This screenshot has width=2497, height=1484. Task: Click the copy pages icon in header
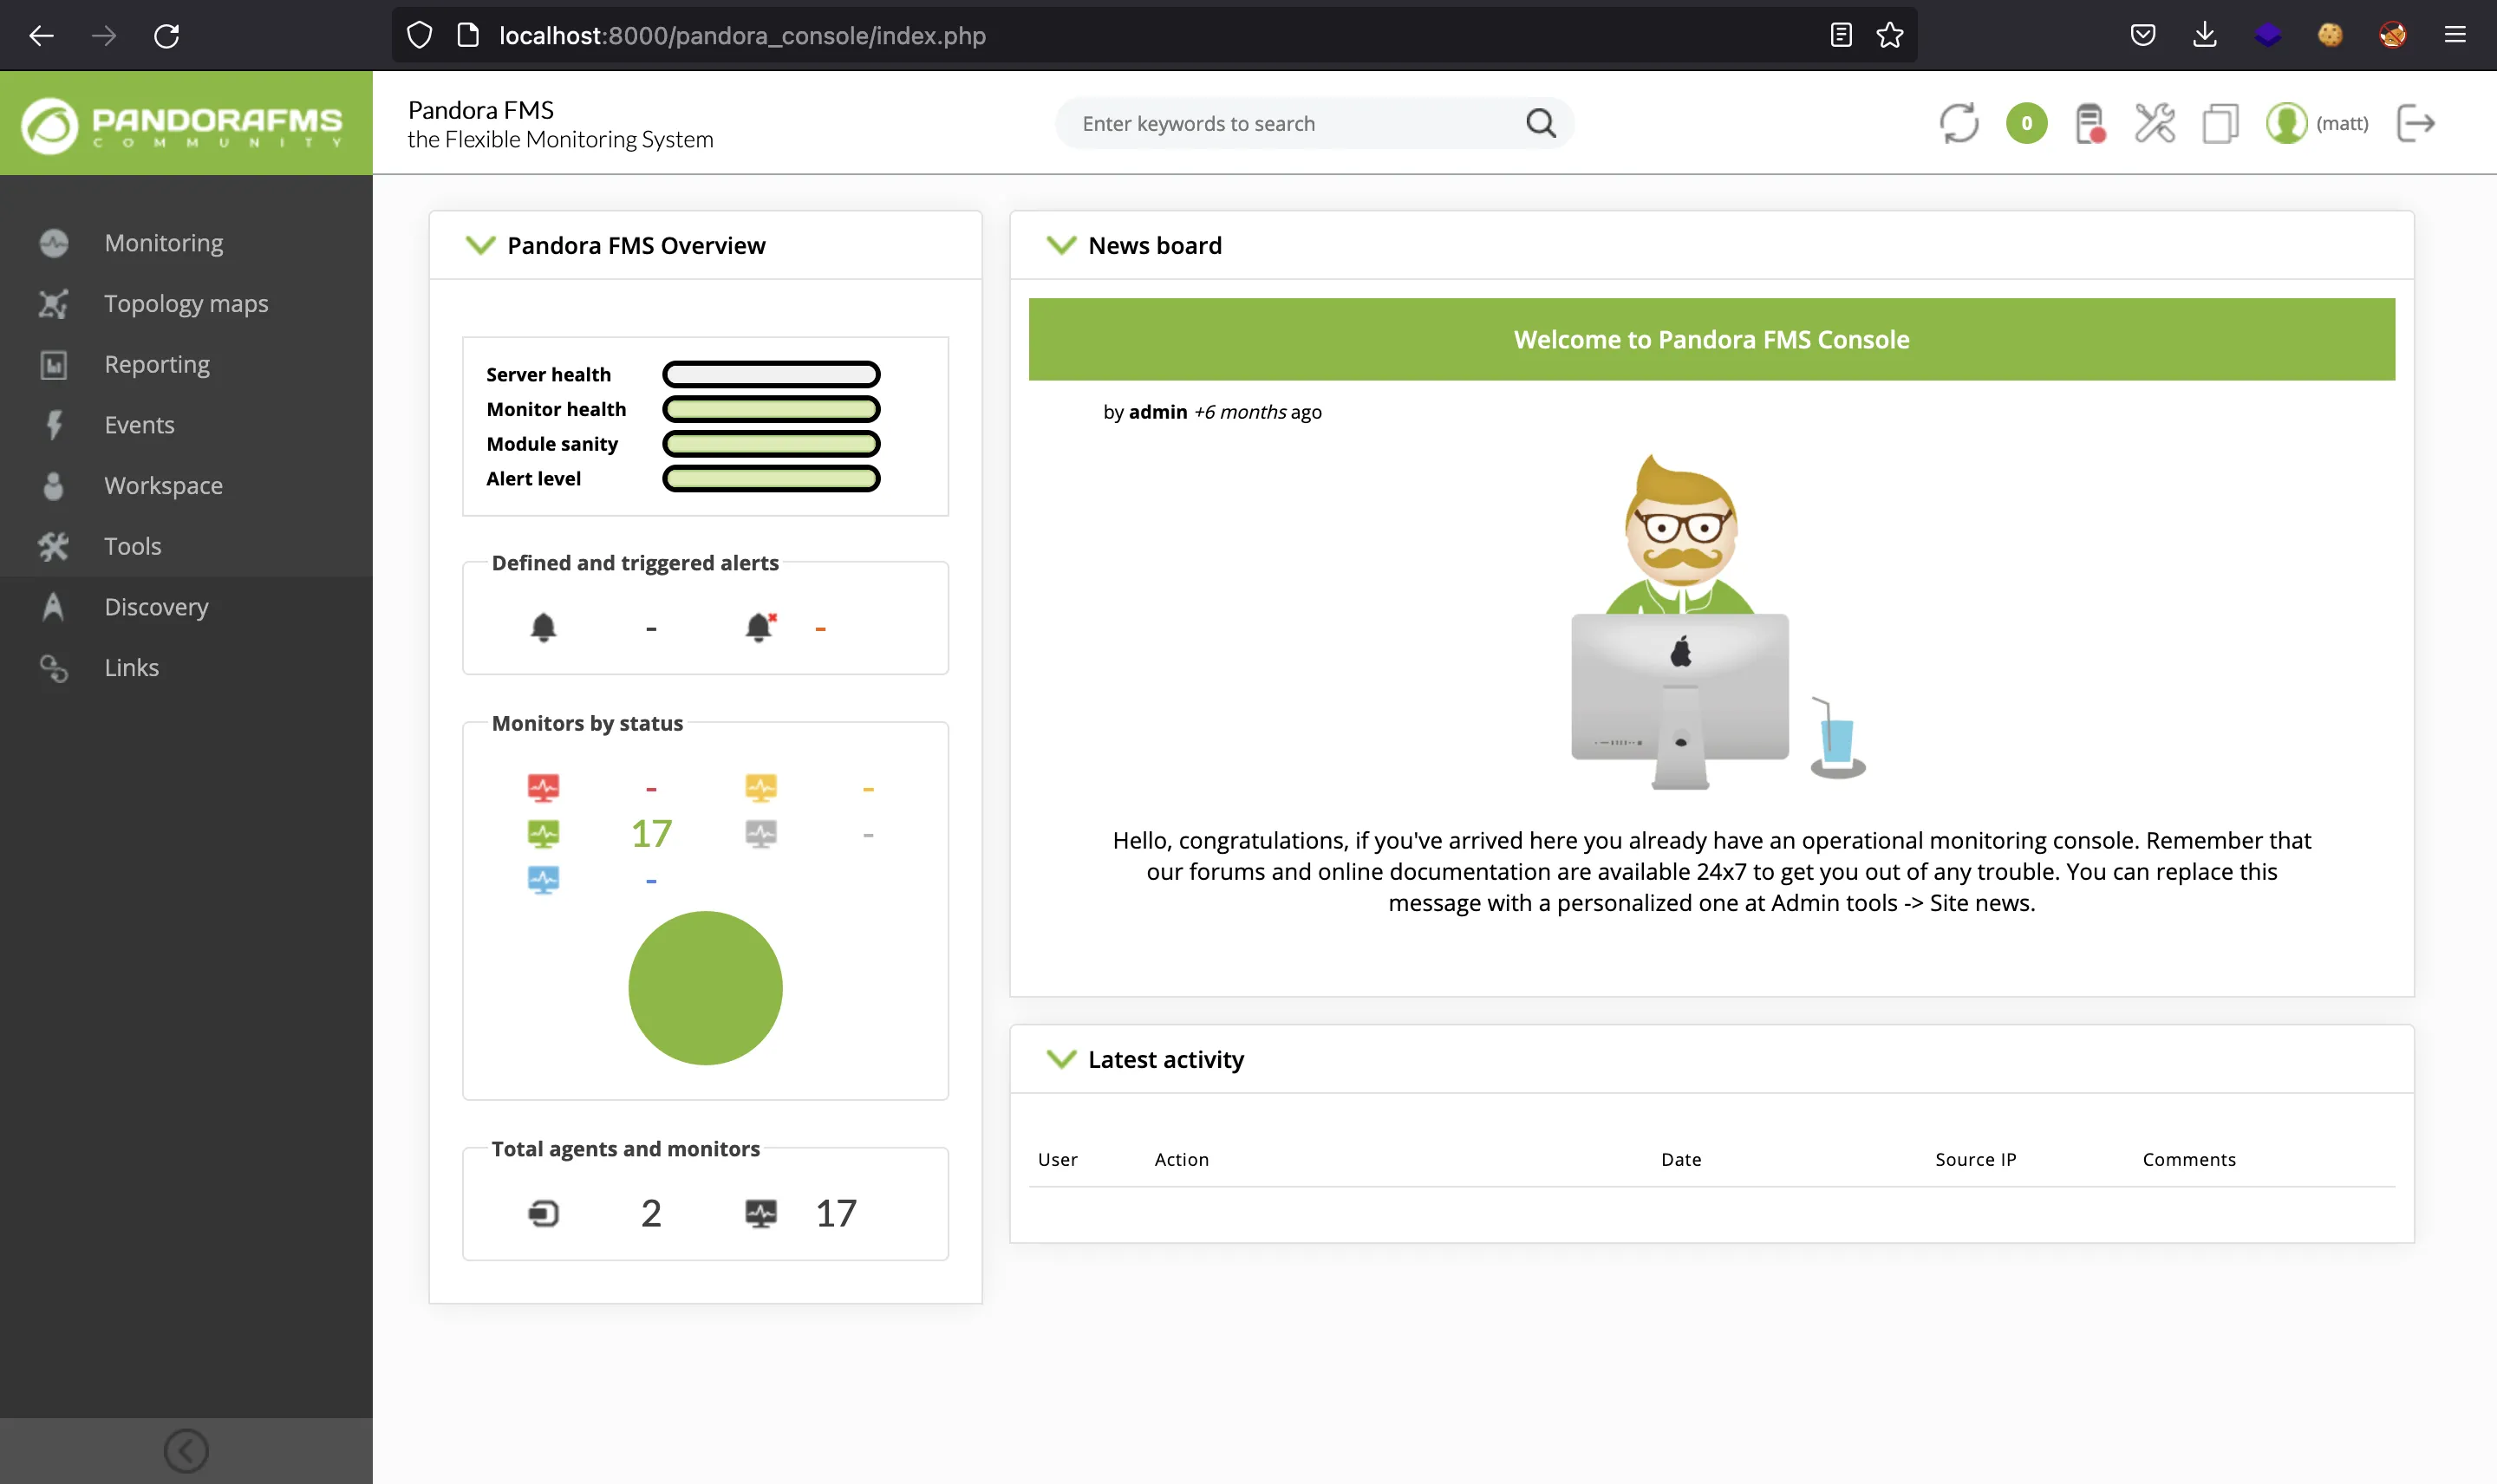coord(2220,124)
